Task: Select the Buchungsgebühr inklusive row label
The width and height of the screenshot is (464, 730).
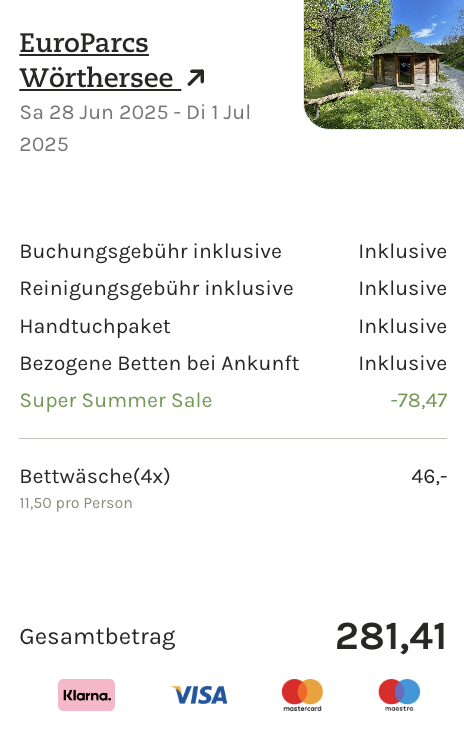Action: [151, 251]
